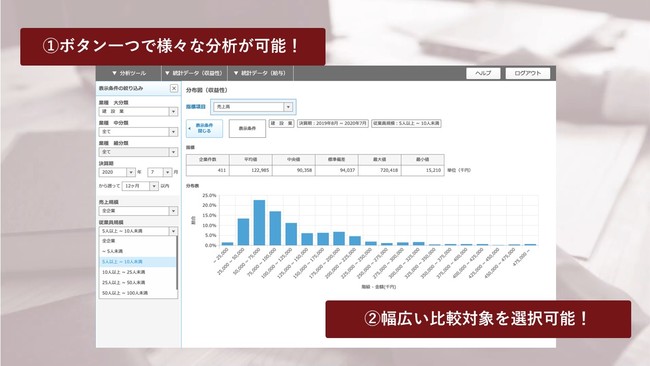Open the 統計データ（給与） menu
This screenshot has width=650, height=366.
[260, 73]
